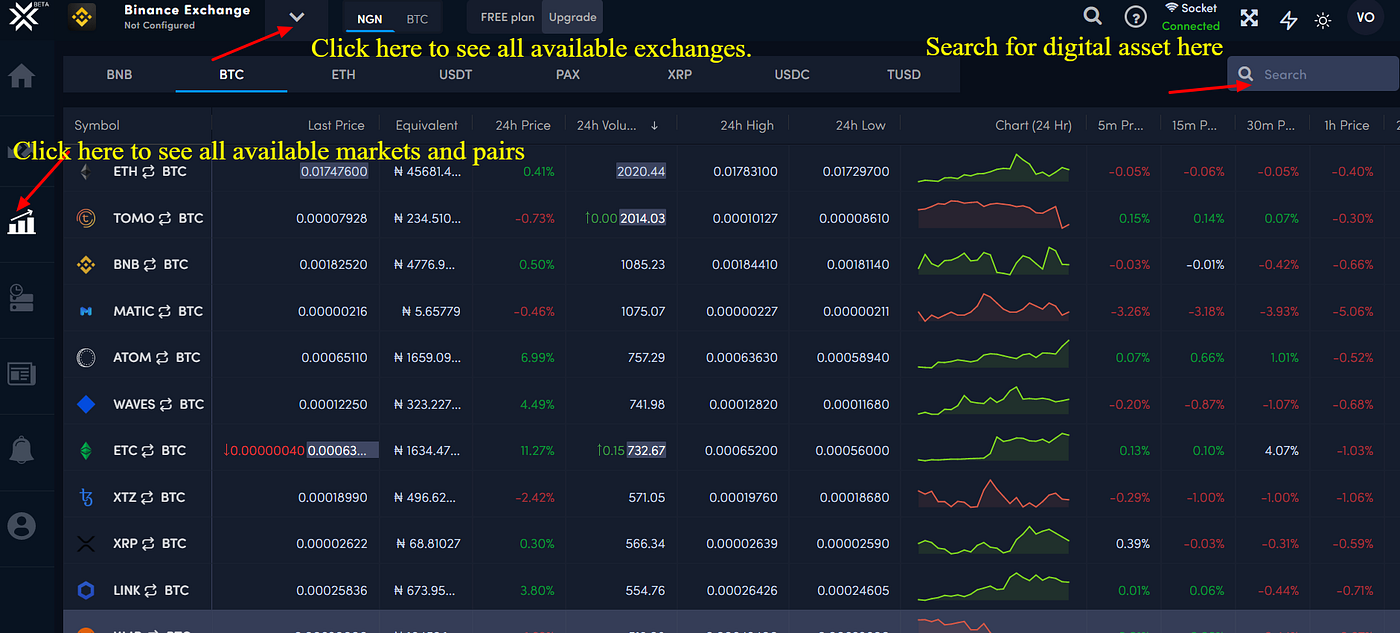The height and width of the screenshot is (633, 1400).
Task: Open the MATIC 24 hour chart thumbnail
Action: pyautogui.click(x=994, y=309)
